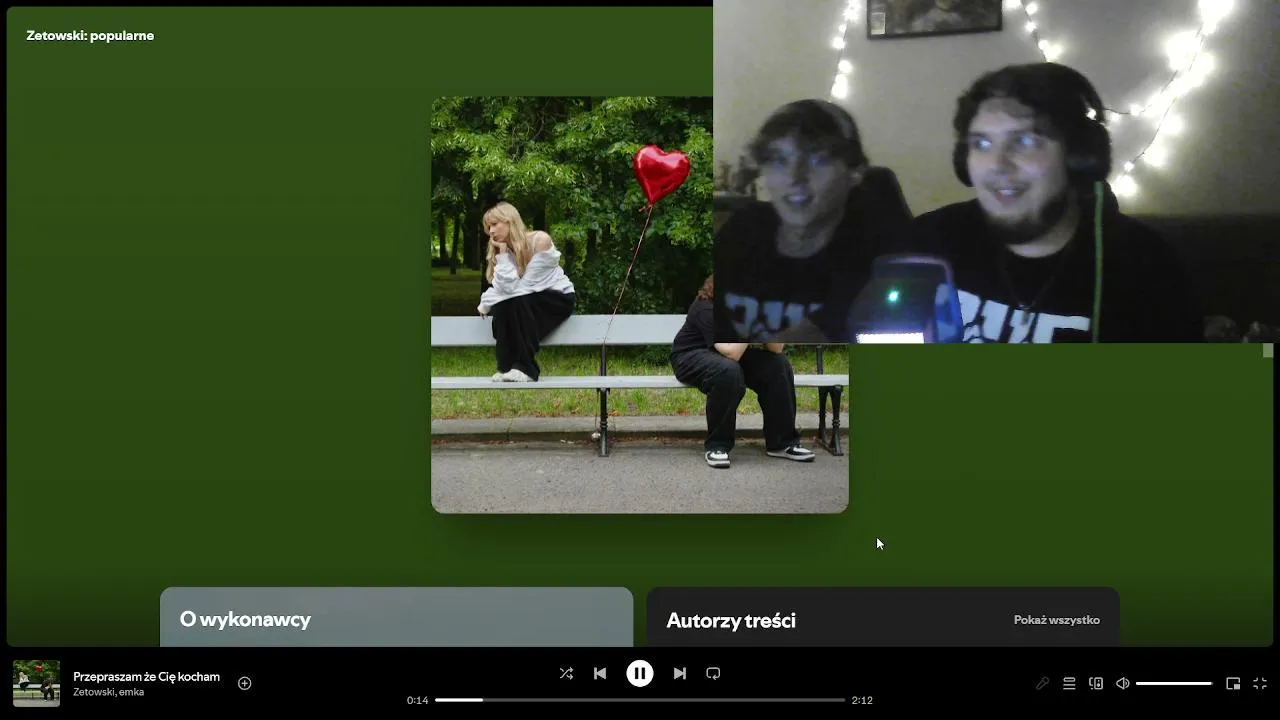Add song to Liked Songs with plus icon
Viewport: 1280px width, 720px height.
tap(245, 683)
